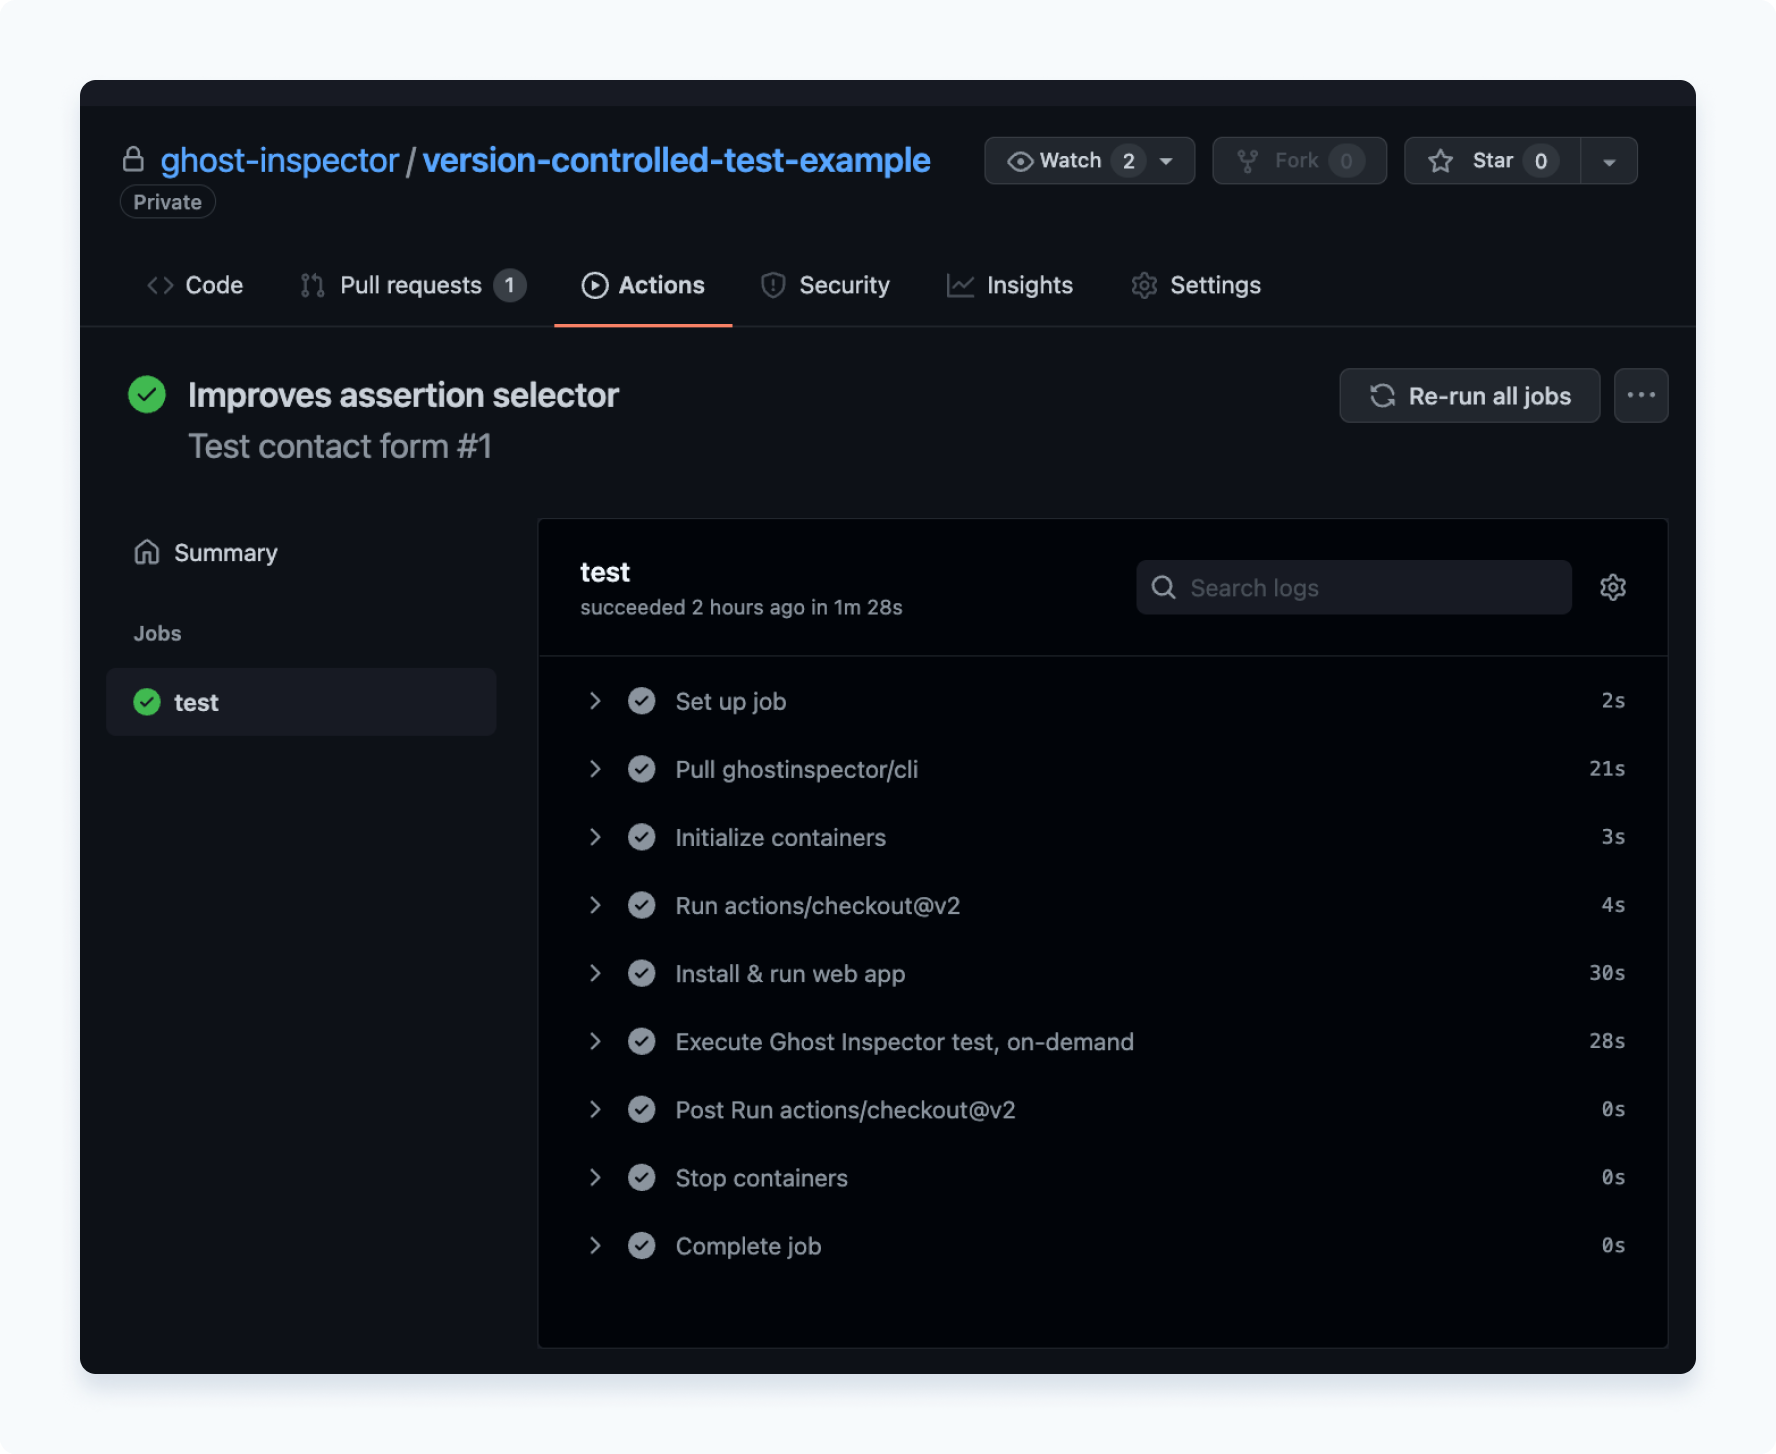Open version-controlled-test-example repository link
The image size is (1776, 1454).
pos(676,160)
